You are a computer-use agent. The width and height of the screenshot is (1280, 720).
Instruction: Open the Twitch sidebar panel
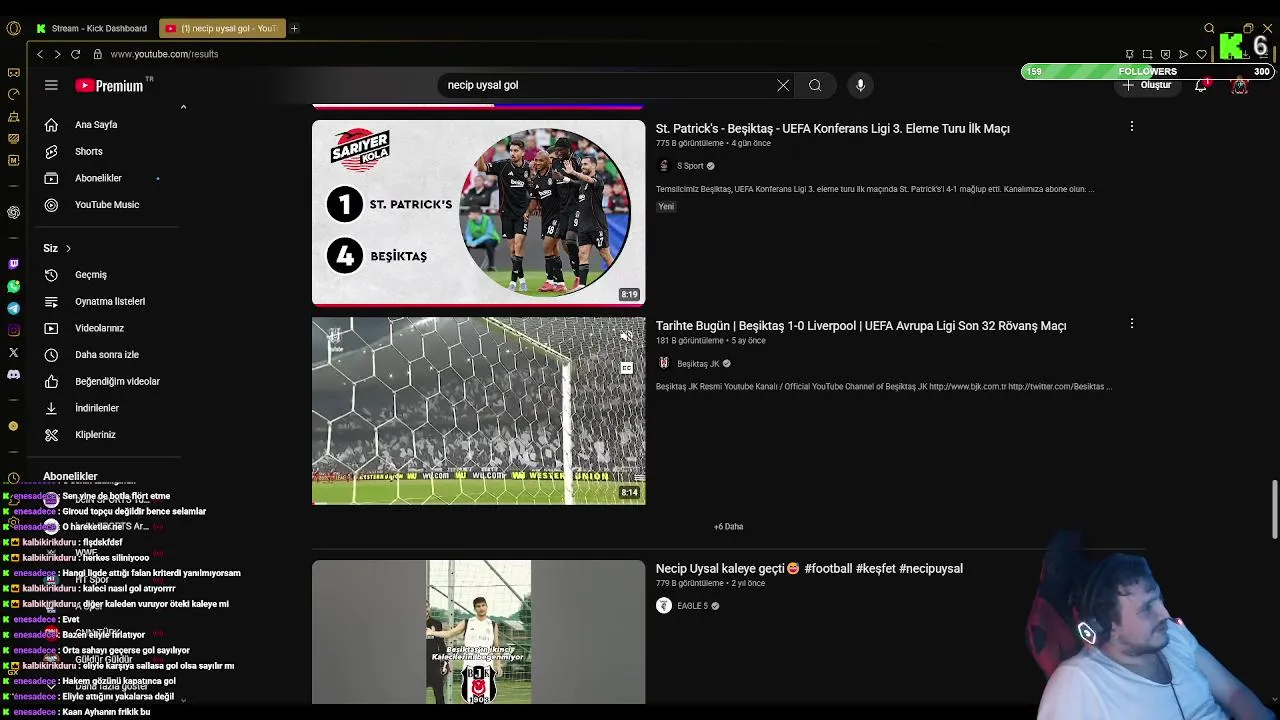[13, 264]
